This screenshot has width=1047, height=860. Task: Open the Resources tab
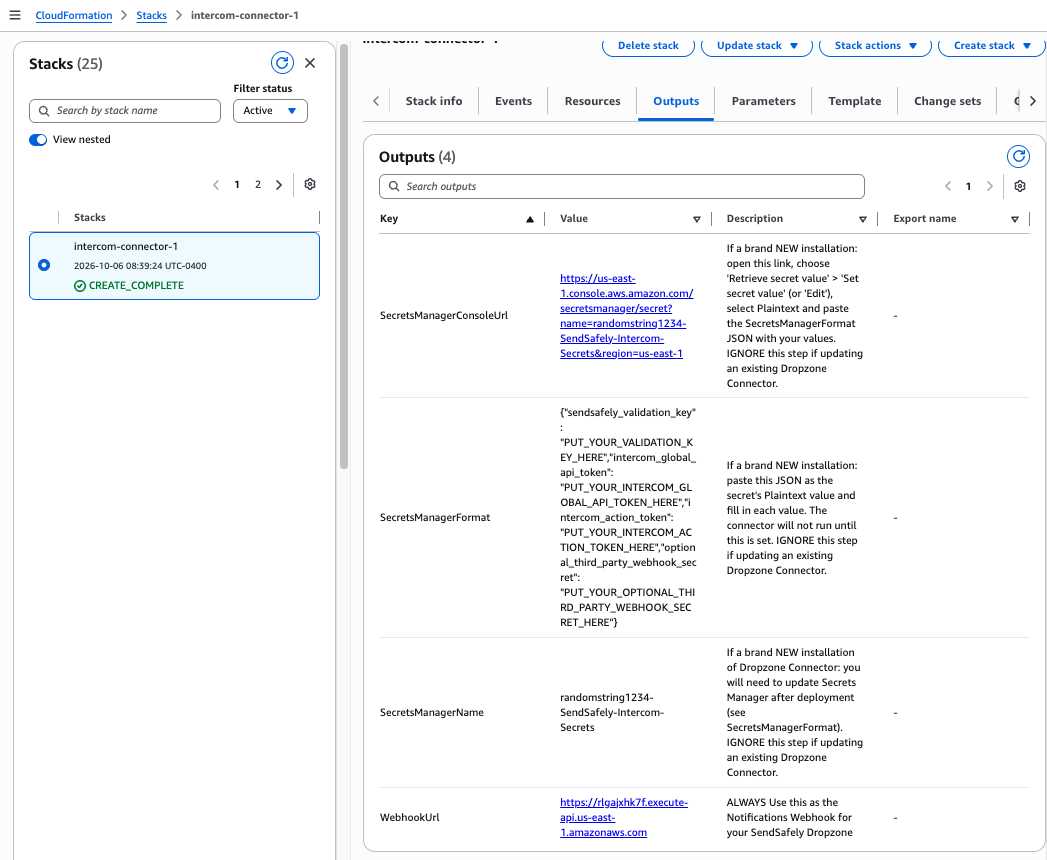592,101
